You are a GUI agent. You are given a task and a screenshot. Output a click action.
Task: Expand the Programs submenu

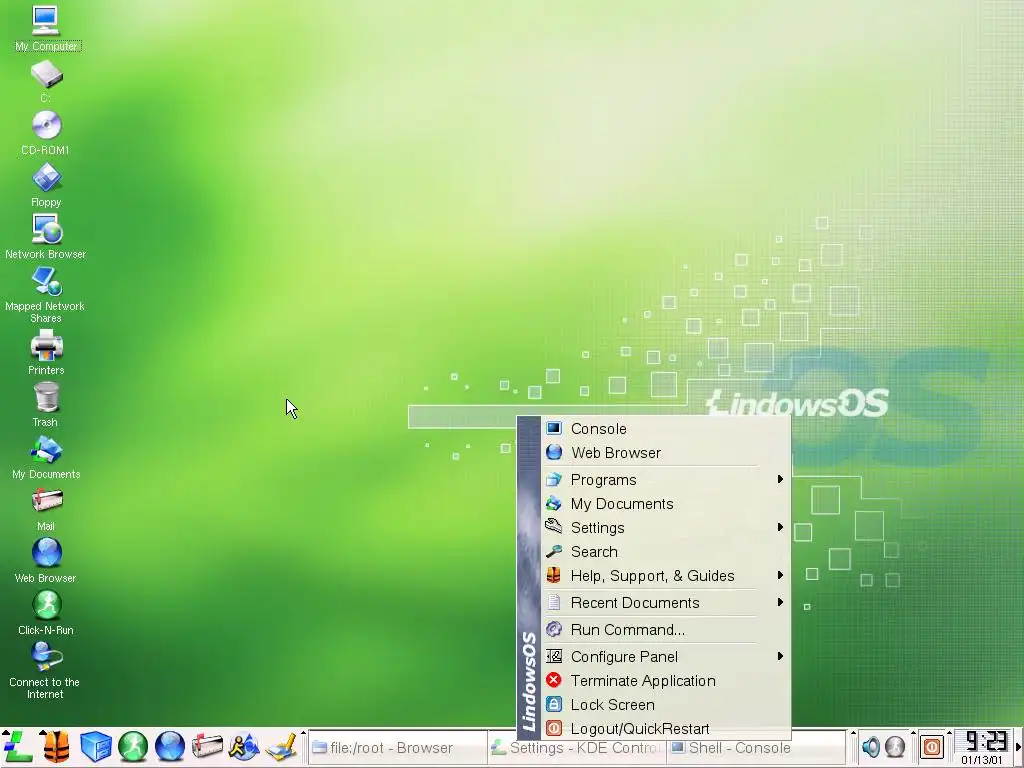[x=666, y=479]
